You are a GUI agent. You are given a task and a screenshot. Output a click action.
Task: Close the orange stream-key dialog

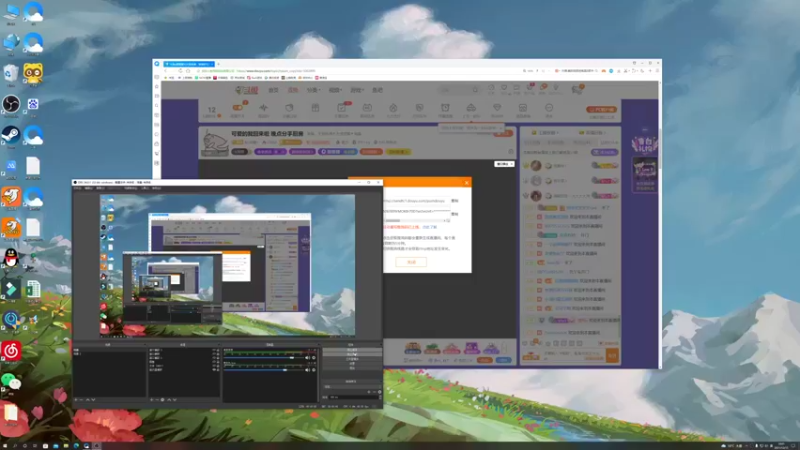pos(466,182)
